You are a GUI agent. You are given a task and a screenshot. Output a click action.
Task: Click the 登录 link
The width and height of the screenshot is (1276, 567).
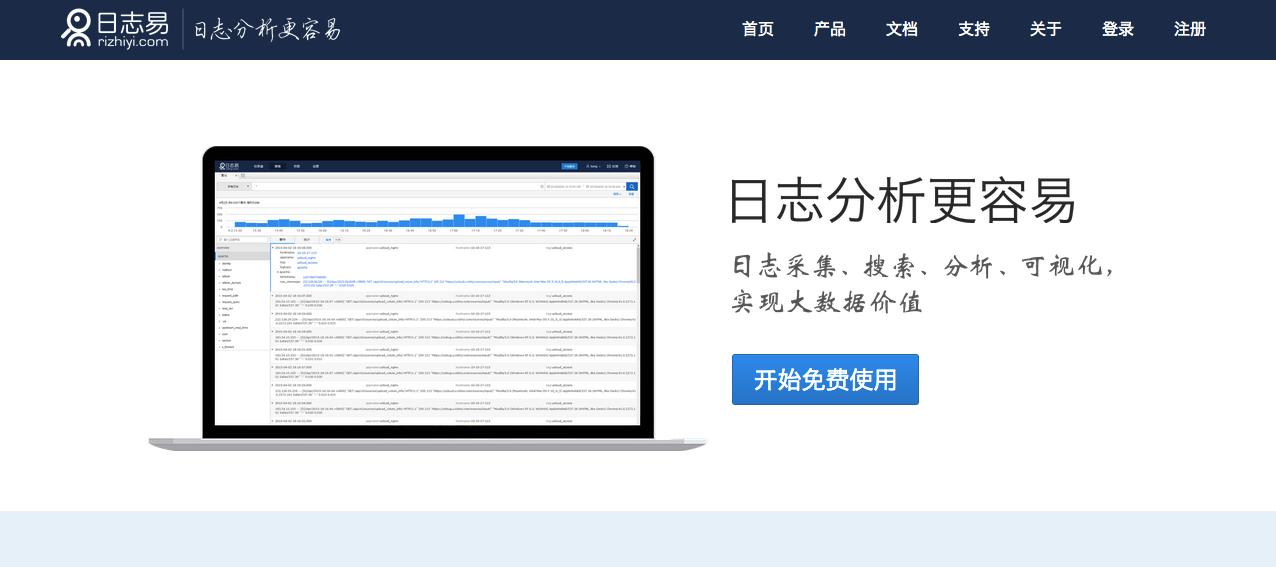tap(1118, 29)
